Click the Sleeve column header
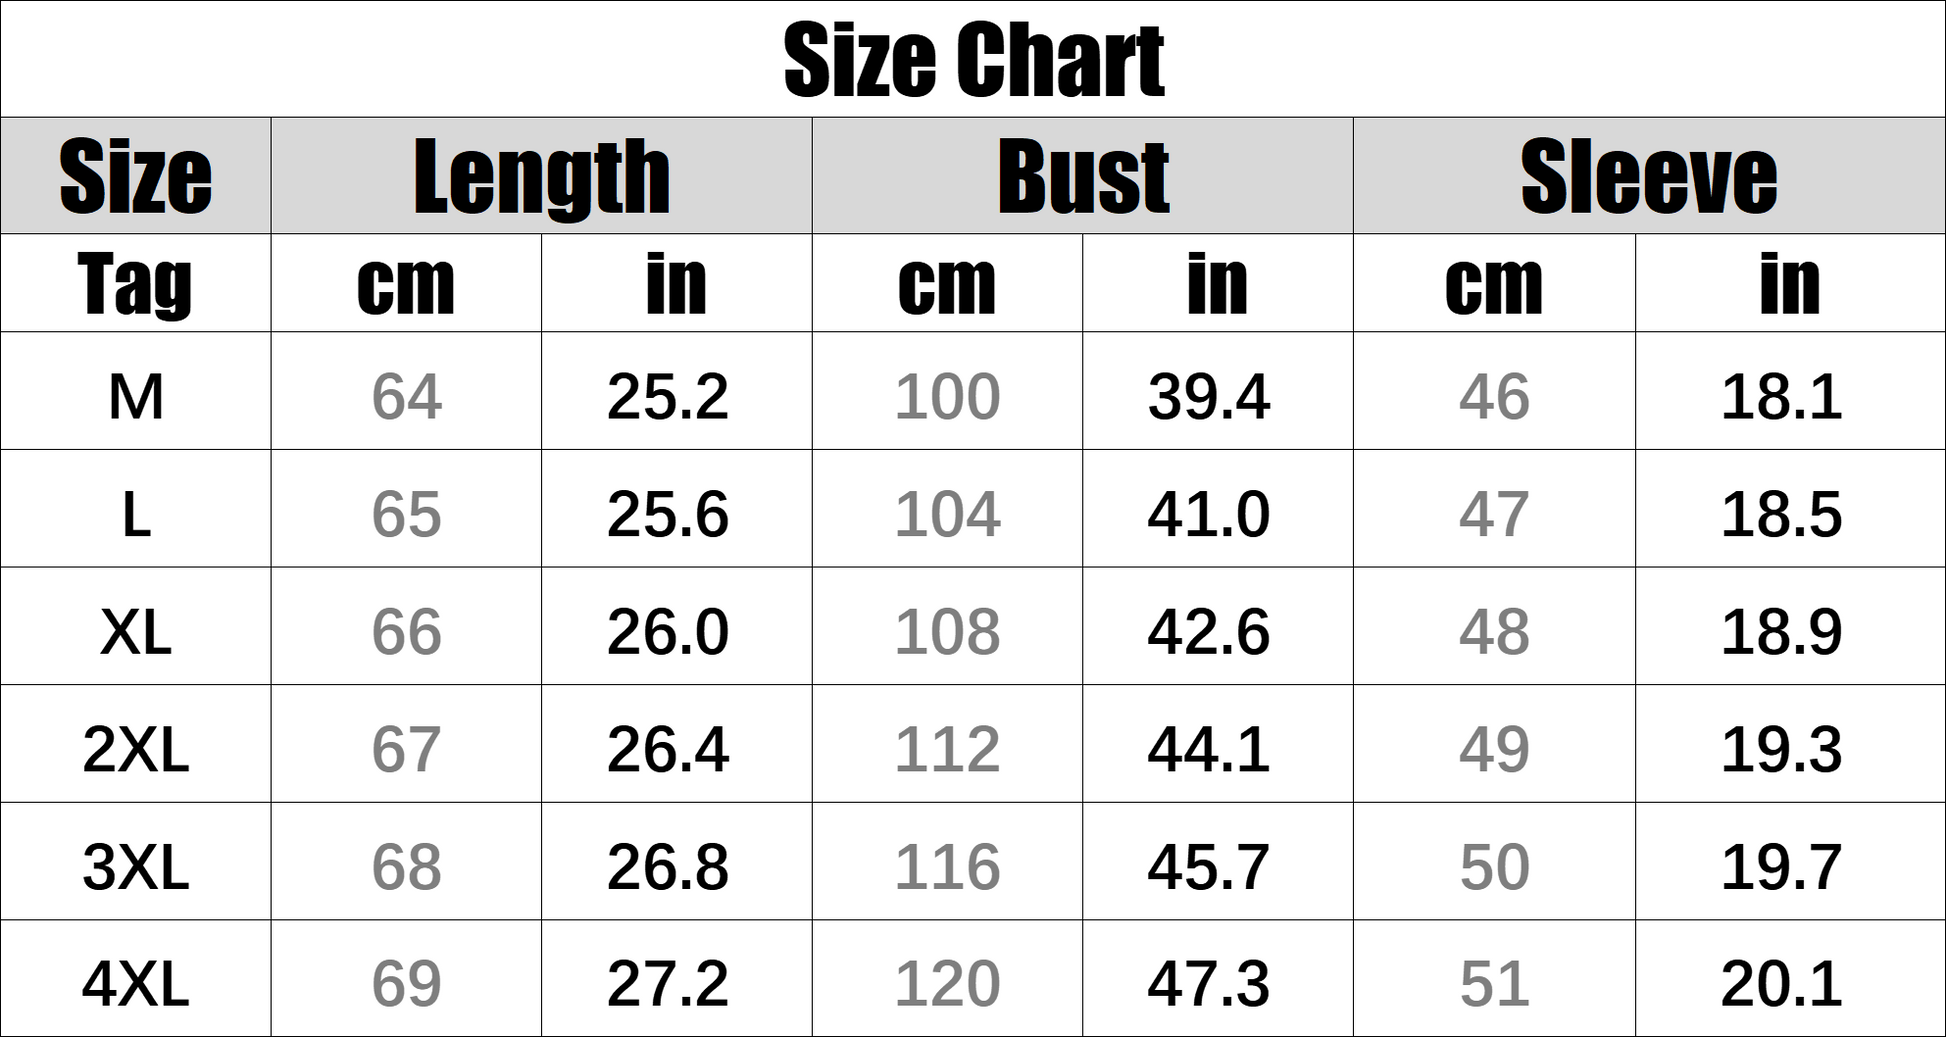Viewport: 1946px width, 1037px height. pyautogui.click(x=1648, y=177)
